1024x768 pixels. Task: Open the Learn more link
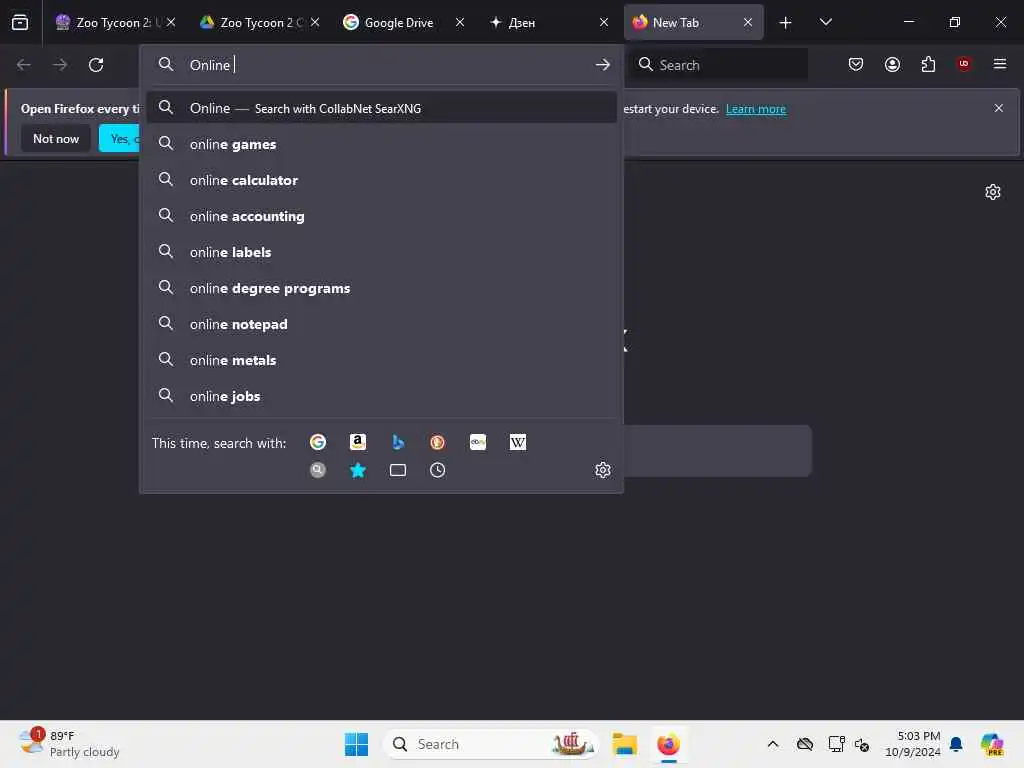pos(756,109)
